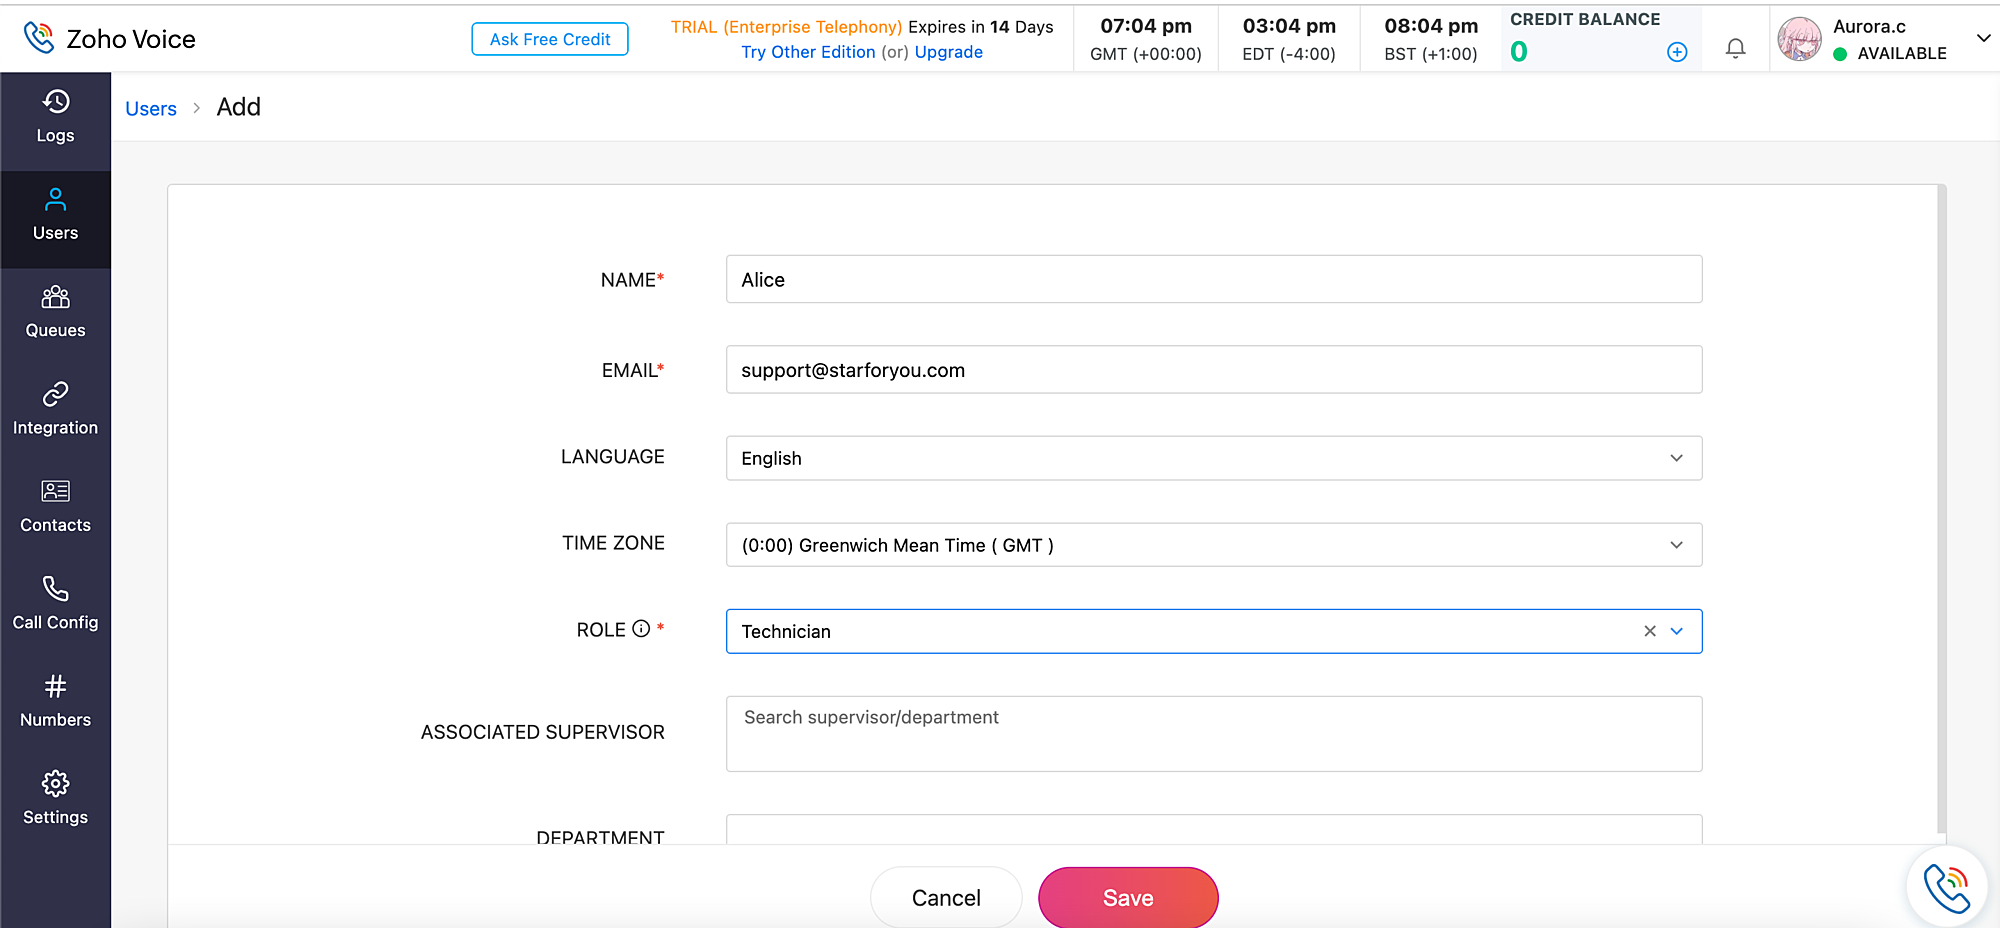Click the Ask Free Credit button
Viewport: 2000px width, 928px height.
[x=550, y=39]
